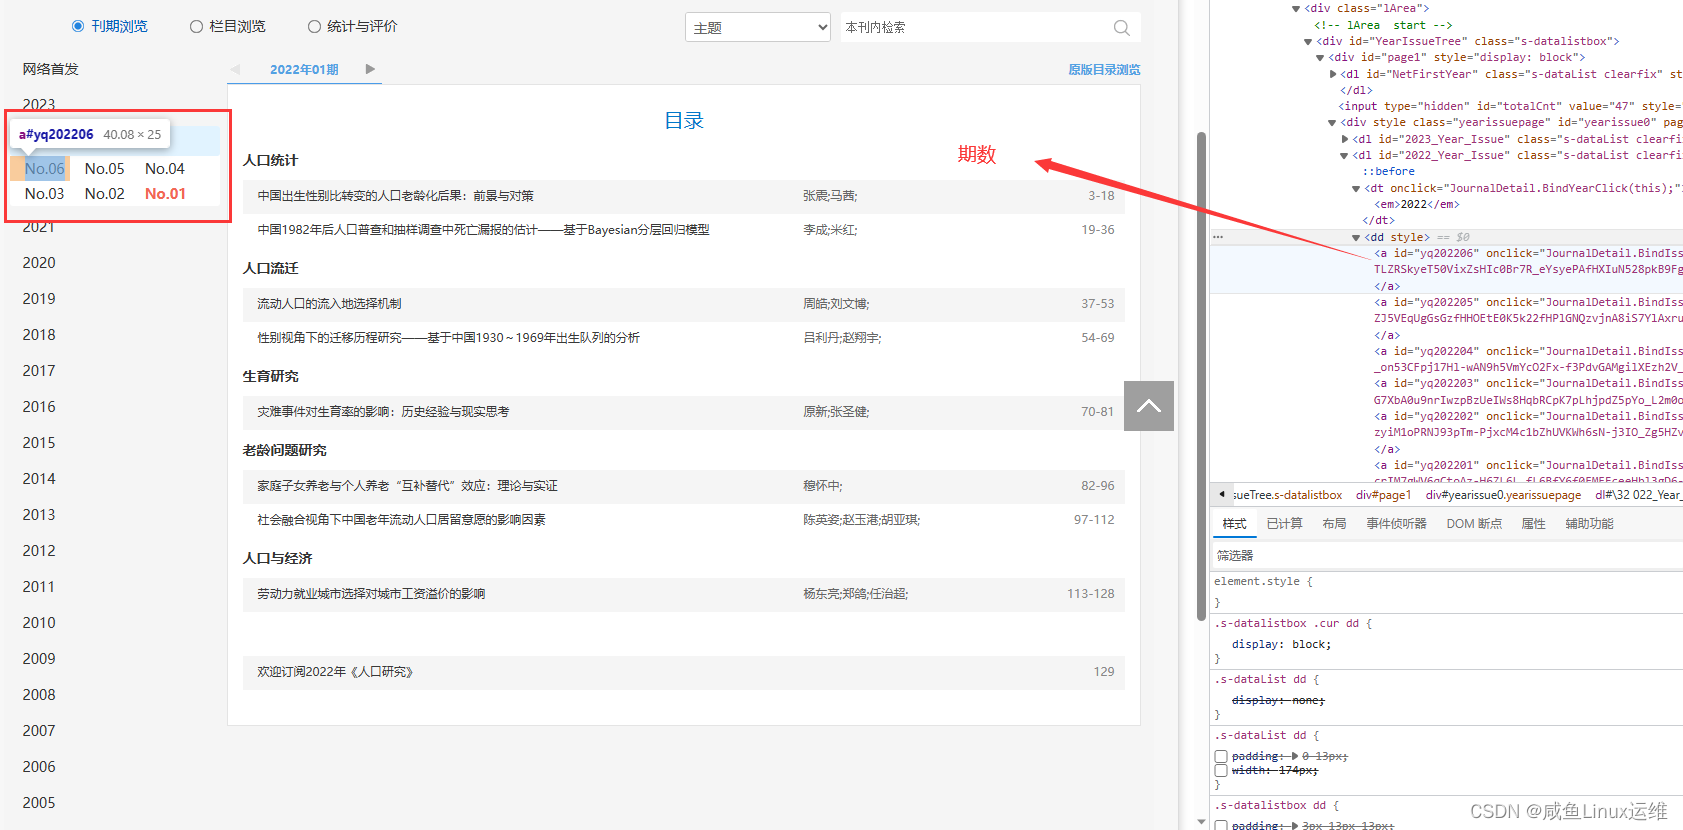Select issue No.02 of 2022
The height and width of the screenshot is (830, 1683).
click(x=105, y=193)
